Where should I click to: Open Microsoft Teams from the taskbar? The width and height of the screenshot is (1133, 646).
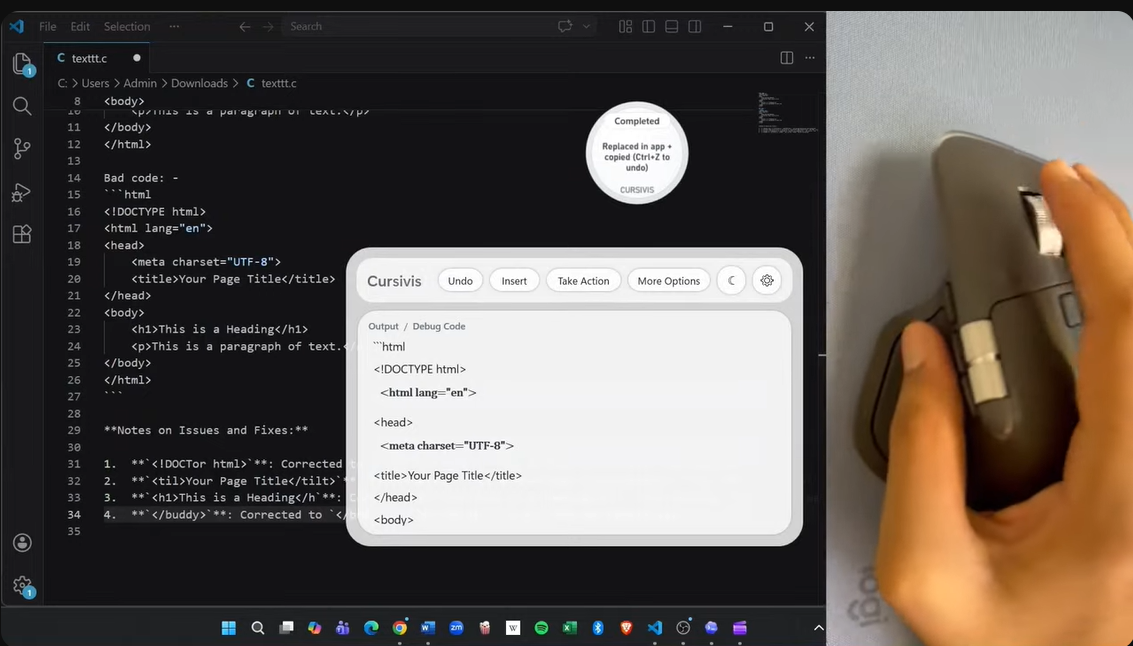pos(343,628)
